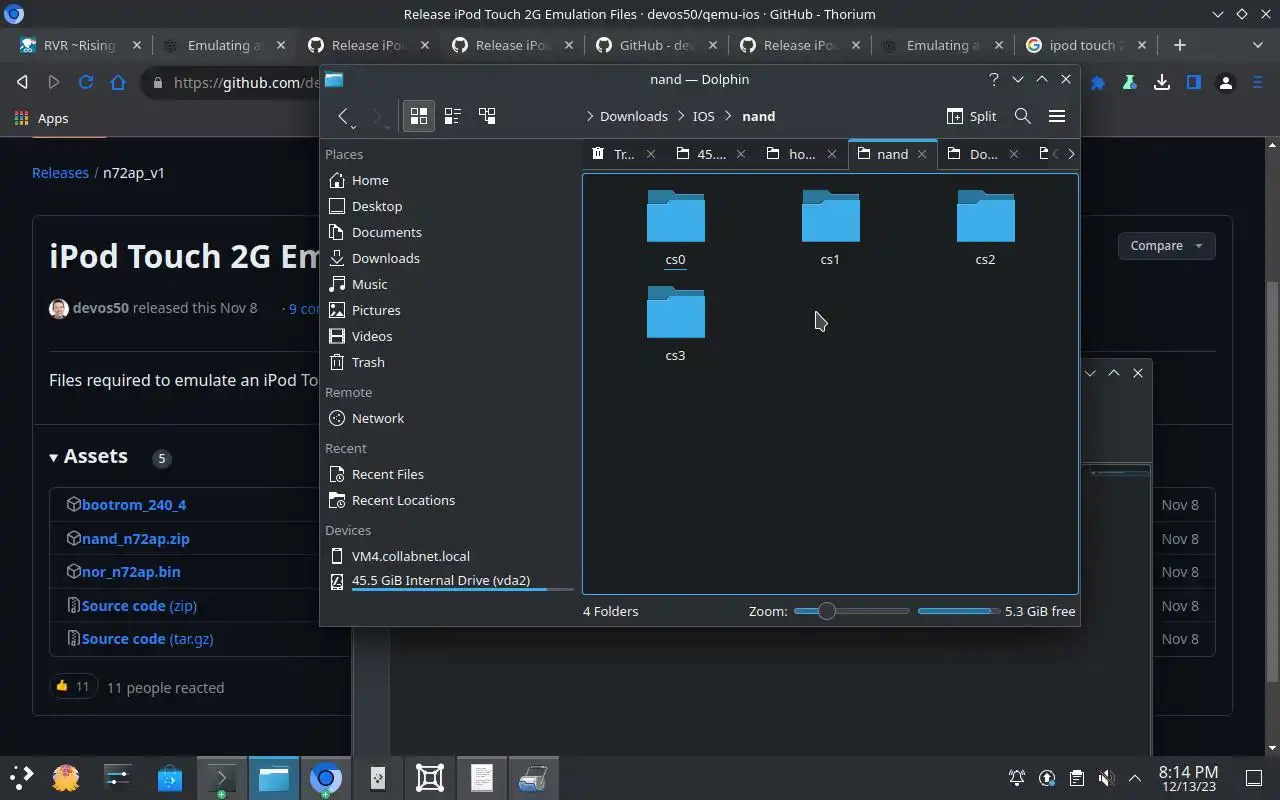Expand breadcrumb arrow before Downloads
1280x800 pixels.
coord(590,116)
